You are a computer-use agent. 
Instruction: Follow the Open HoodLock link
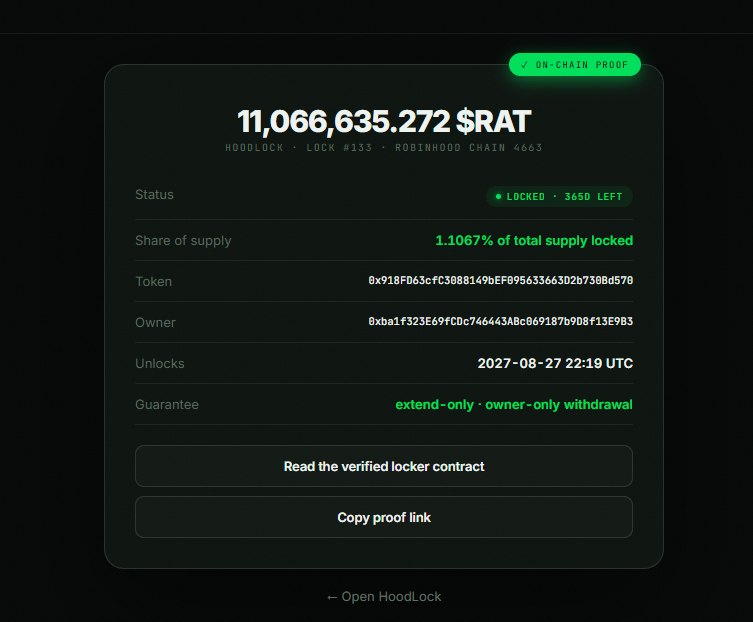coord(384,597)
